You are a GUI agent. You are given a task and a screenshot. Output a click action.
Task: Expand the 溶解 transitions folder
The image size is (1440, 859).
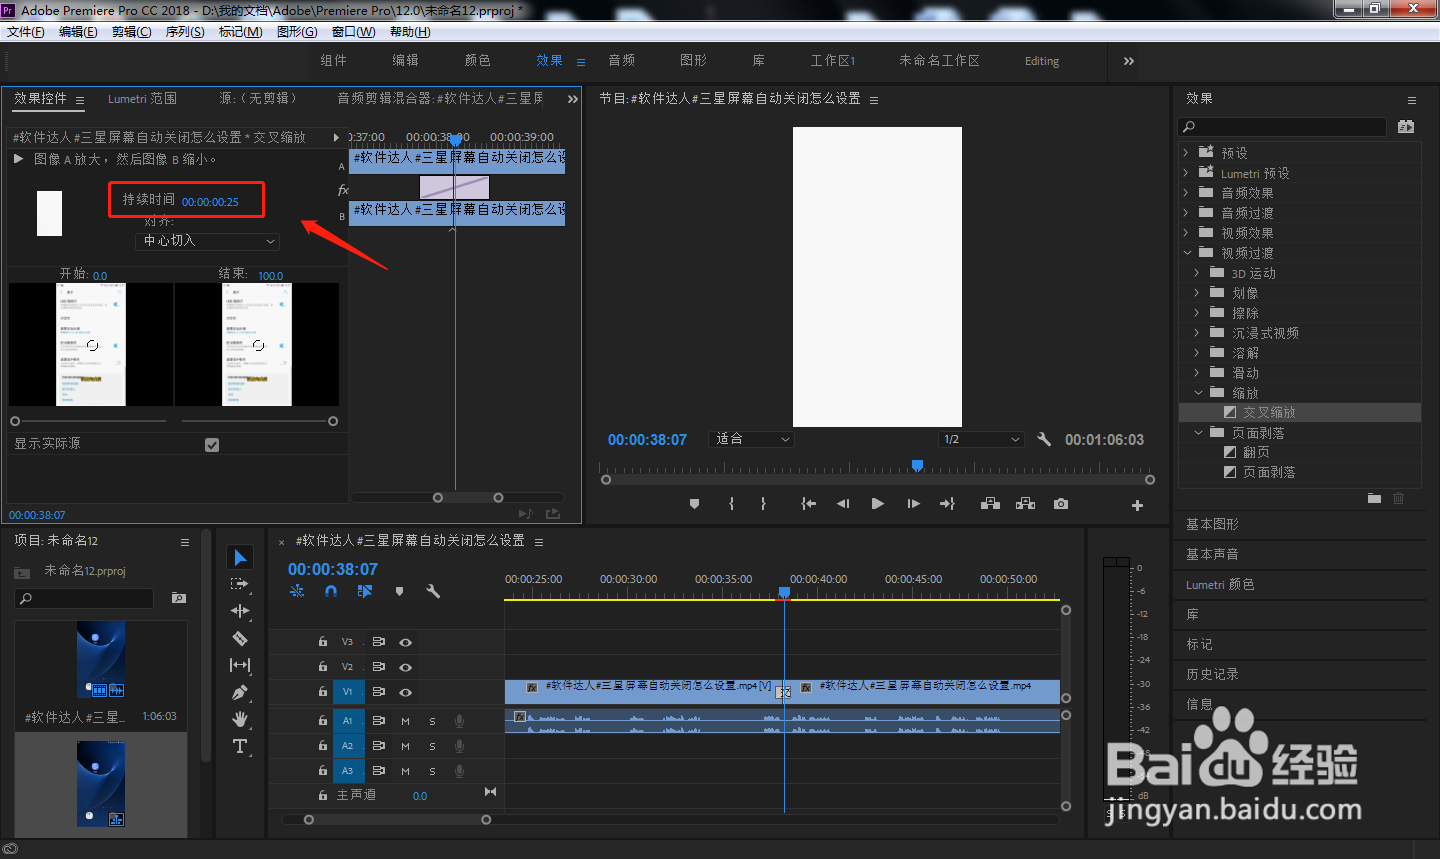click(x=1197, y=353)
